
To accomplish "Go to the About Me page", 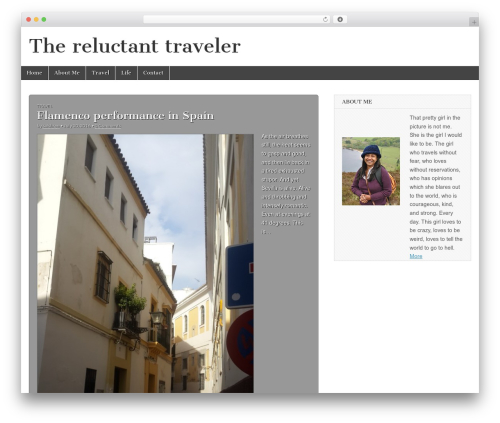I will [x=67, y=73].
